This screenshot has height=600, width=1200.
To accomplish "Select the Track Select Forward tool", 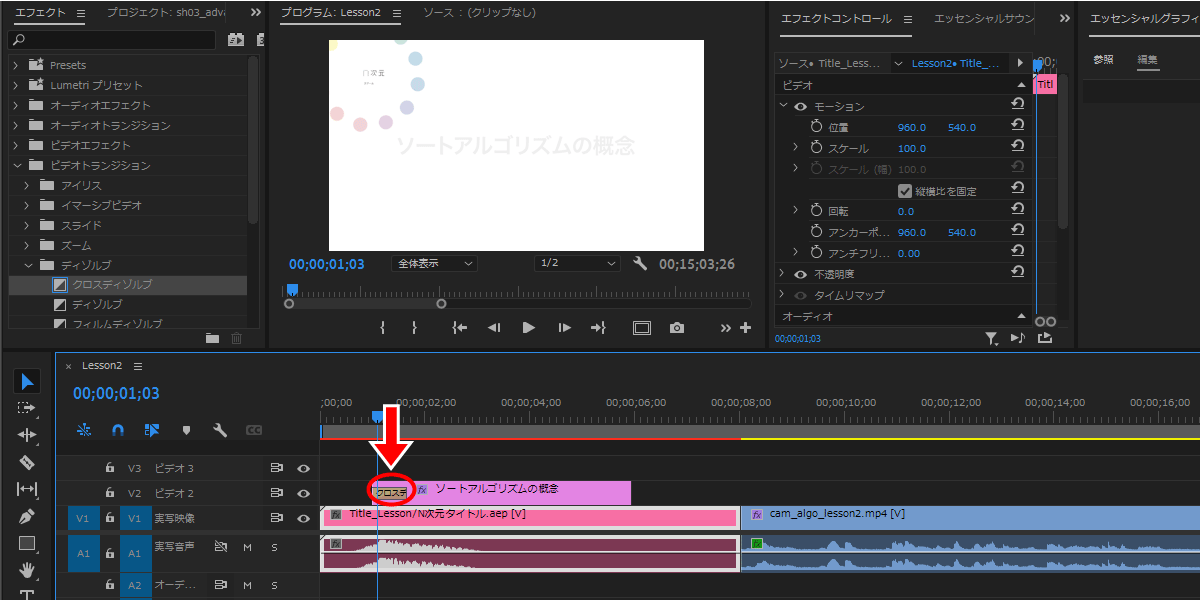I will click(27, 408).
